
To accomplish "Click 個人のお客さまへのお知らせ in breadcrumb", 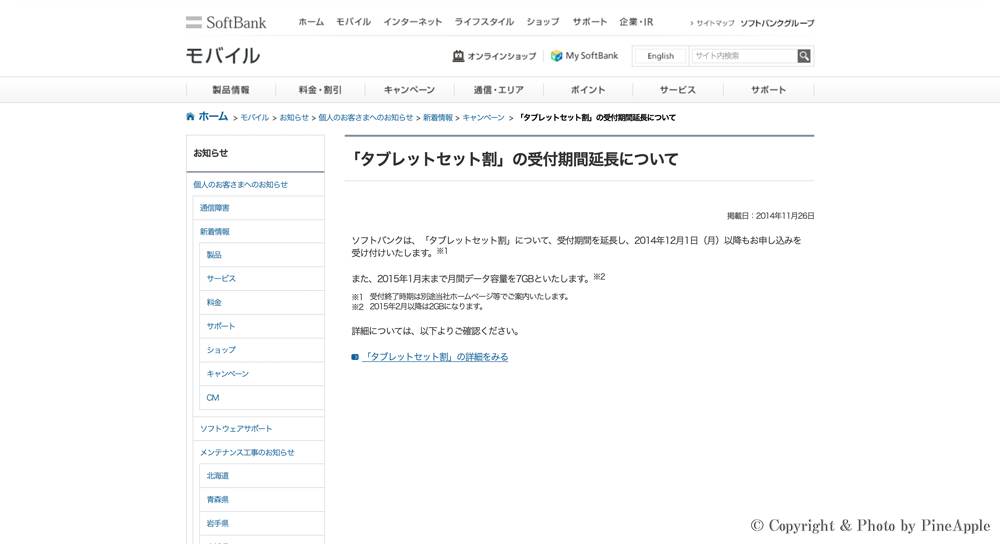I will tap(365, 117).
